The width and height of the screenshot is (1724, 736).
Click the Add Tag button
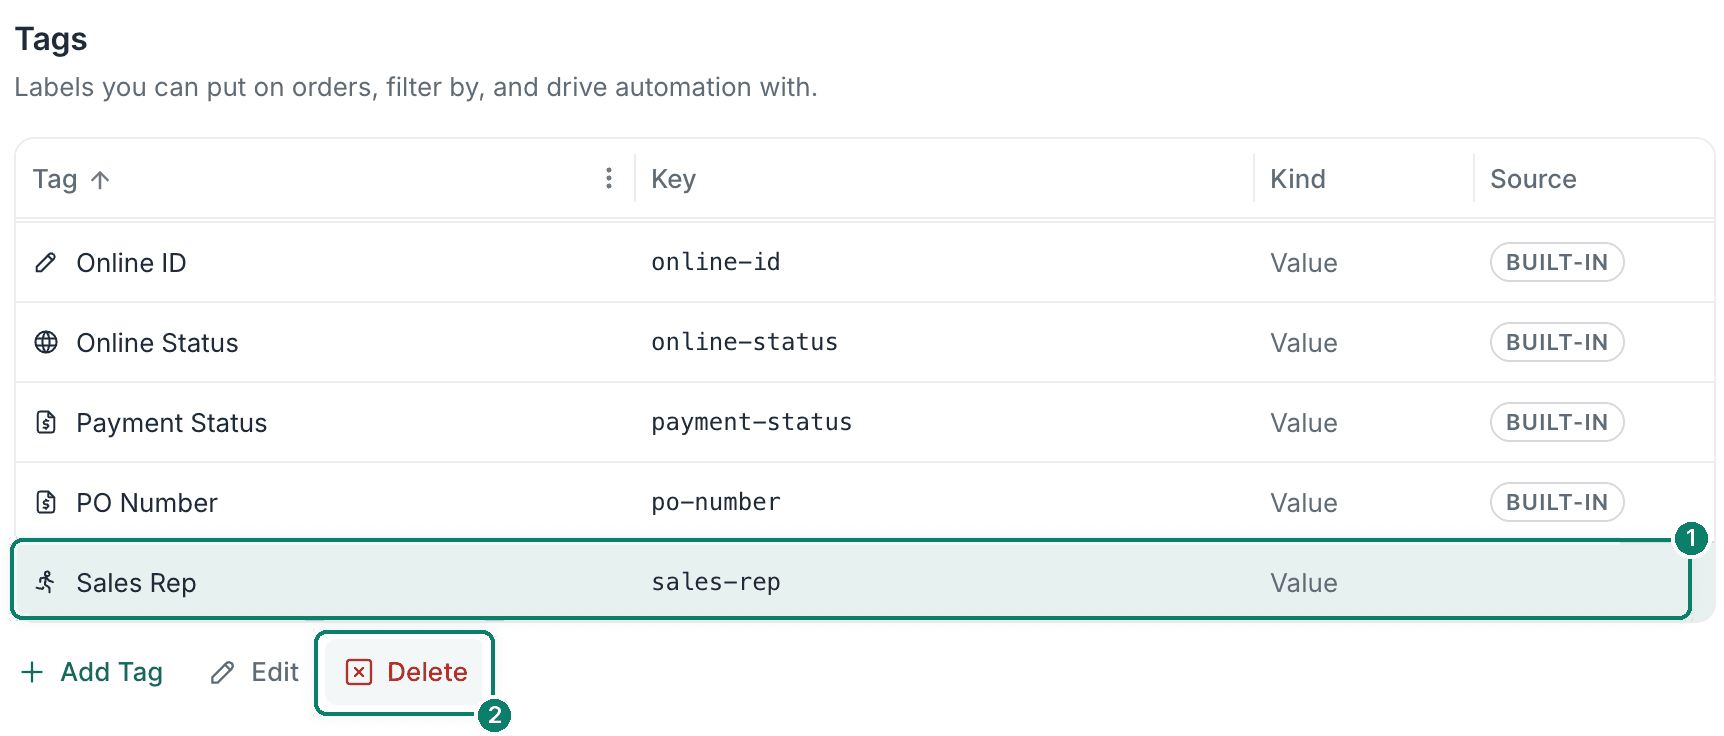point(92,672)
